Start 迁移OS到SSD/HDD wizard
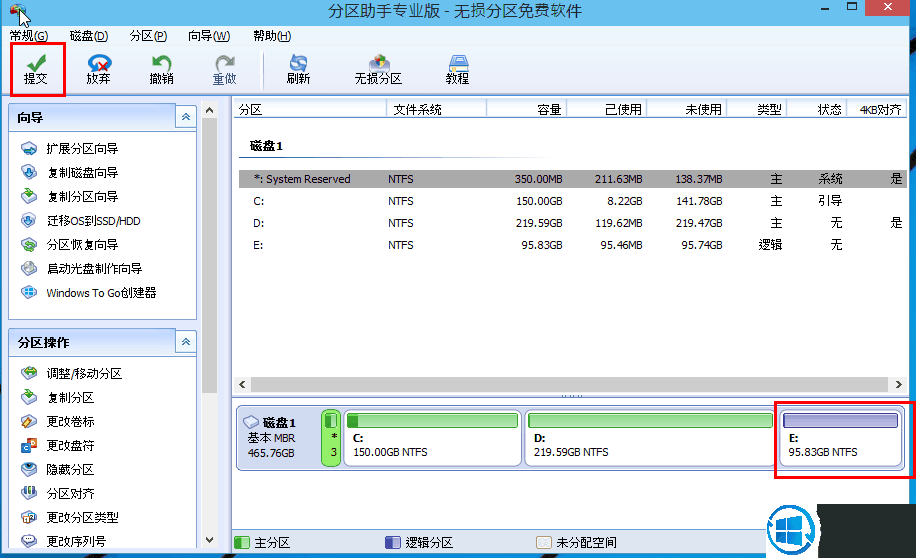Screen dimensions: 916x558 pyautogui.click(x=81, y=221)
